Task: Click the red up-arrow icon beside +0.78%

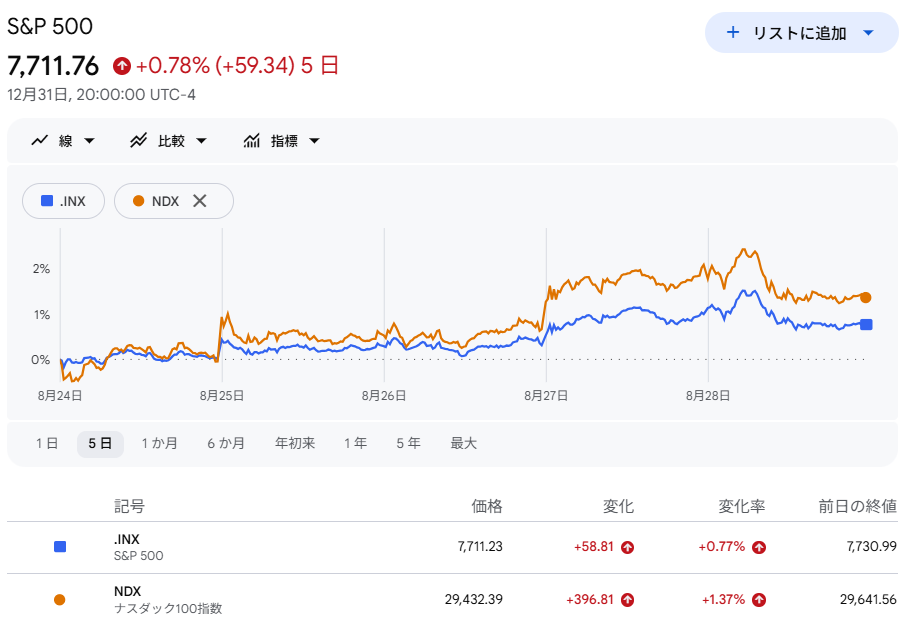Action: click(122, 66)
